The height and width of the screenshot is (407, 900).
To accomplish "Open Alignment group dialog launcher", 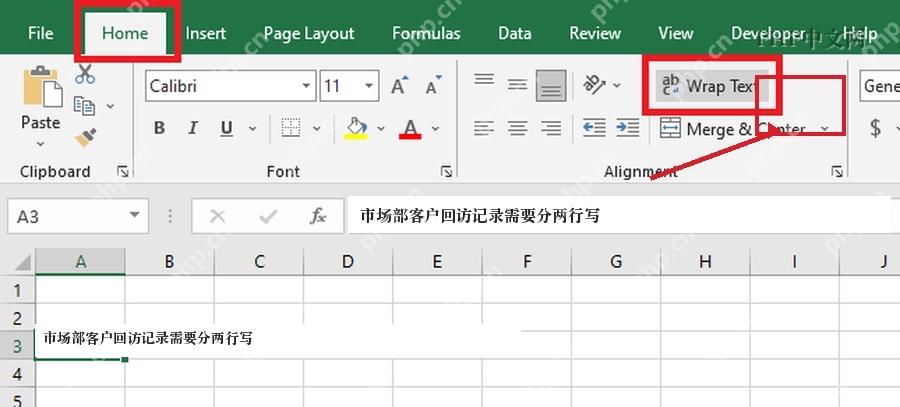I will coord(837,171).
